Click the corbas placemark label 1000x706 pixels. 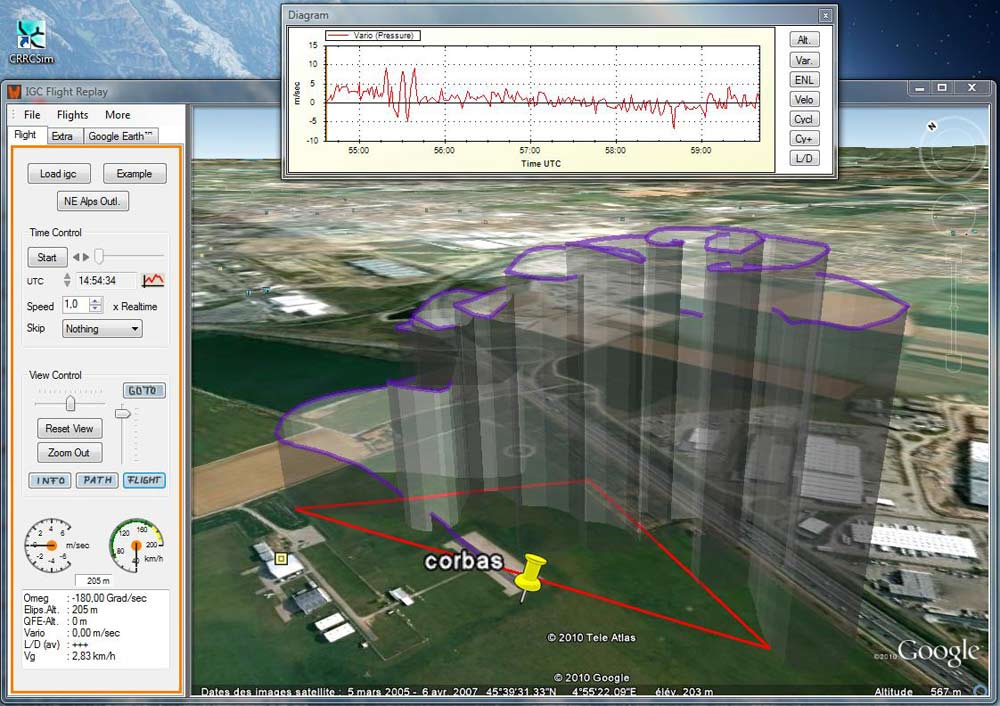pos(464,561)
